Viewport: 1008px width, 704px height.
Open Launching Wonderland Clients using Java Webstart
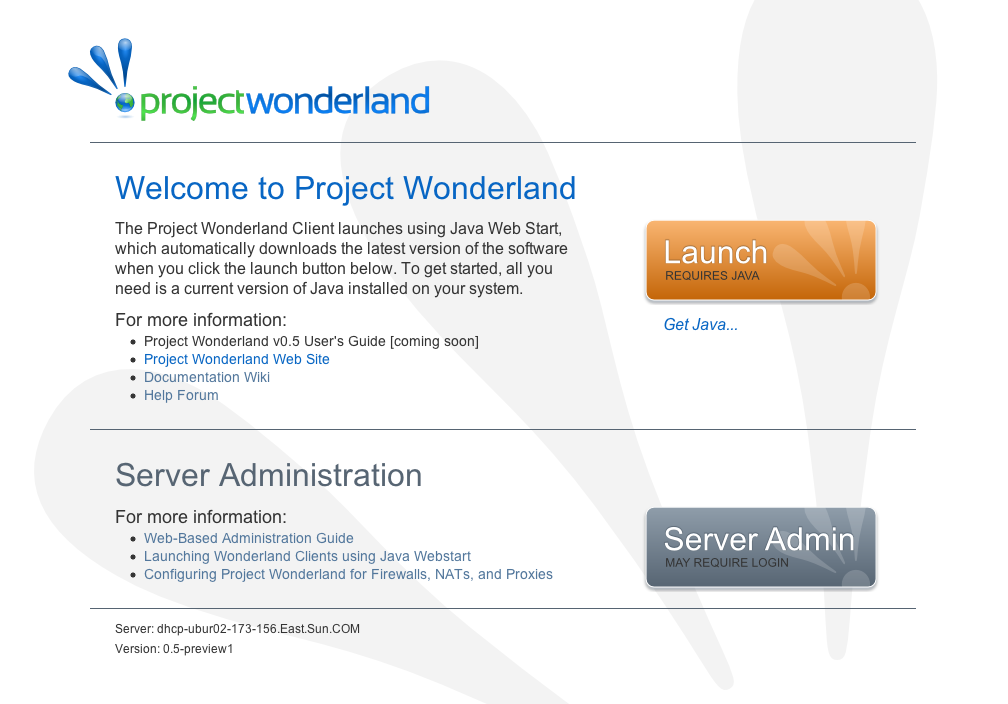coord(307,556)
